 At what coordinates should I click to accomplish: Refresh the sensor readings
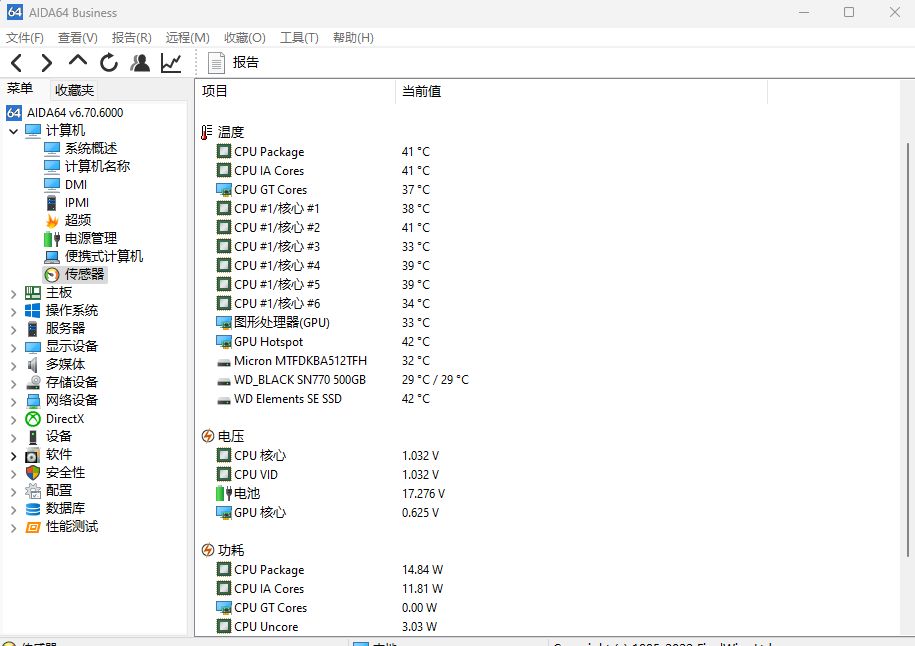coord(109,62)
